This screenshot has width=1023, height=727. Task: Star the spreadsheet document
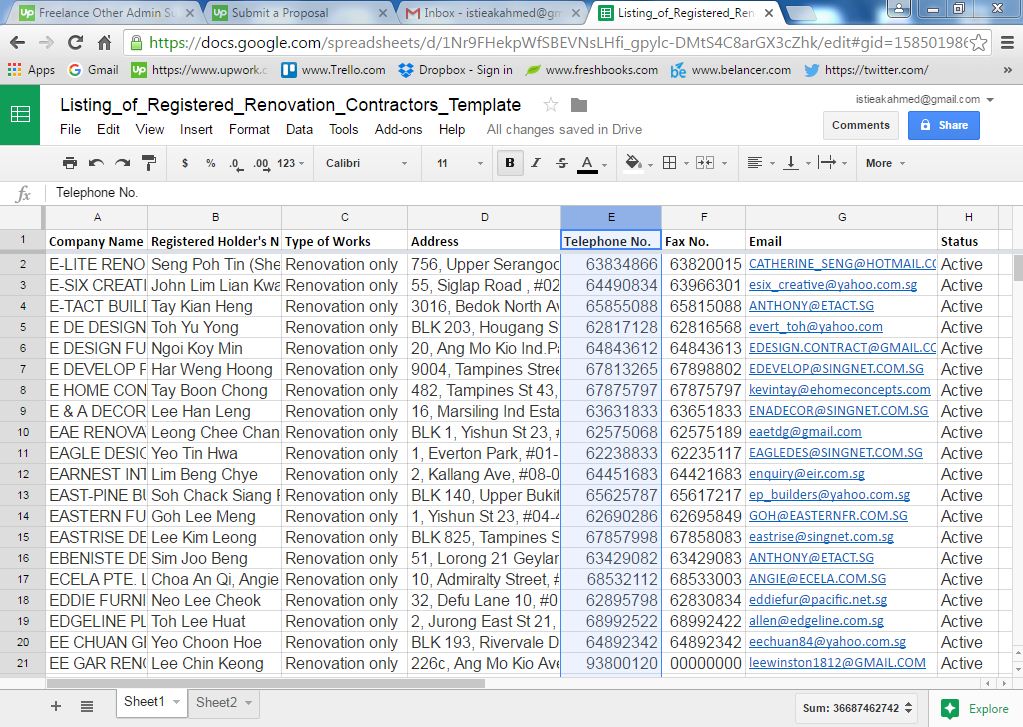(x=551, y=104)
